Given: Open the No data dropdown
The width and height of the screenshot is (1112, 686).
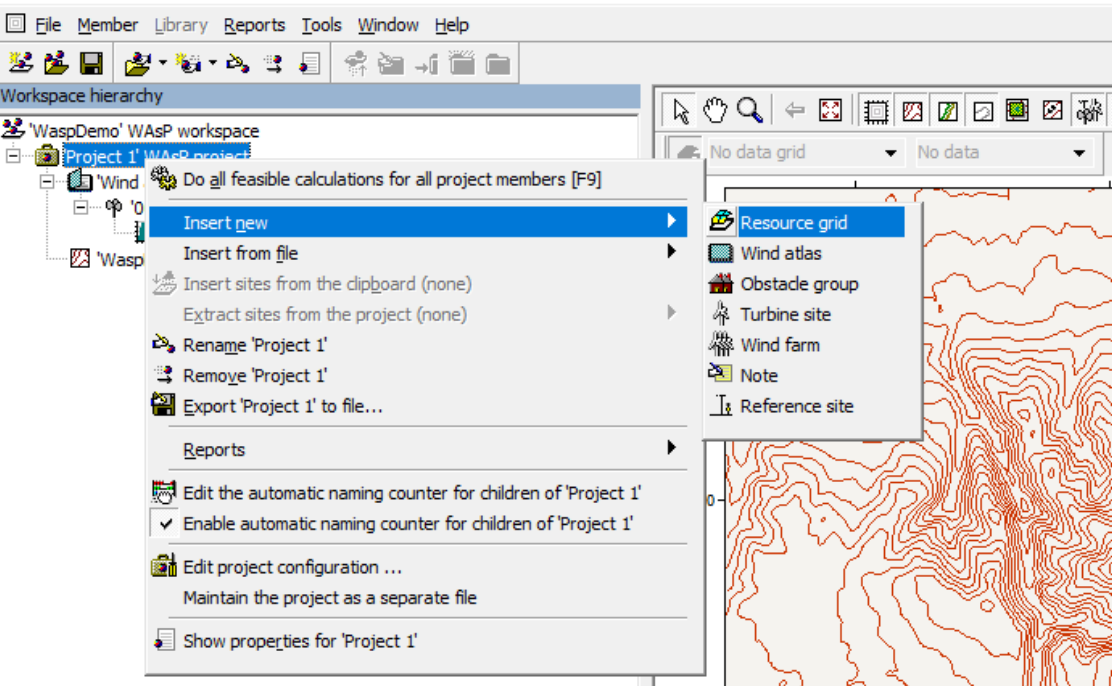Looking at the screenshot, I should click(x=1079, y=153).
